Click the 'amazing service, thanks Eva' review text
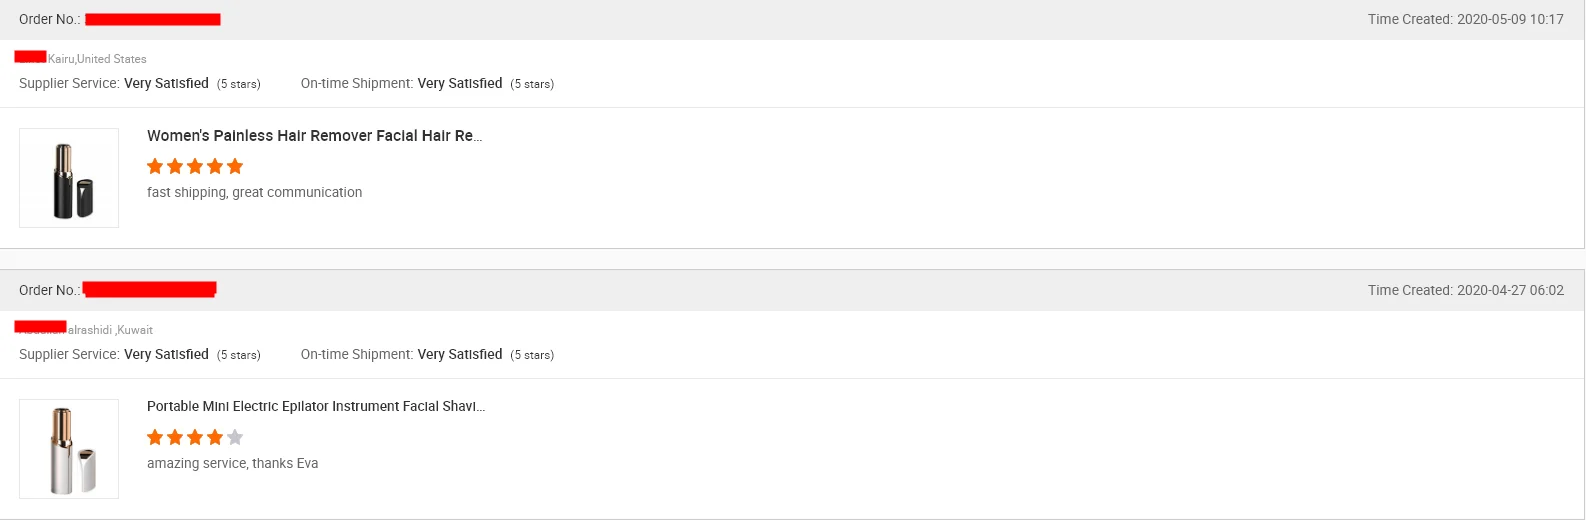 pyautogui.click(x=232, y=464)
